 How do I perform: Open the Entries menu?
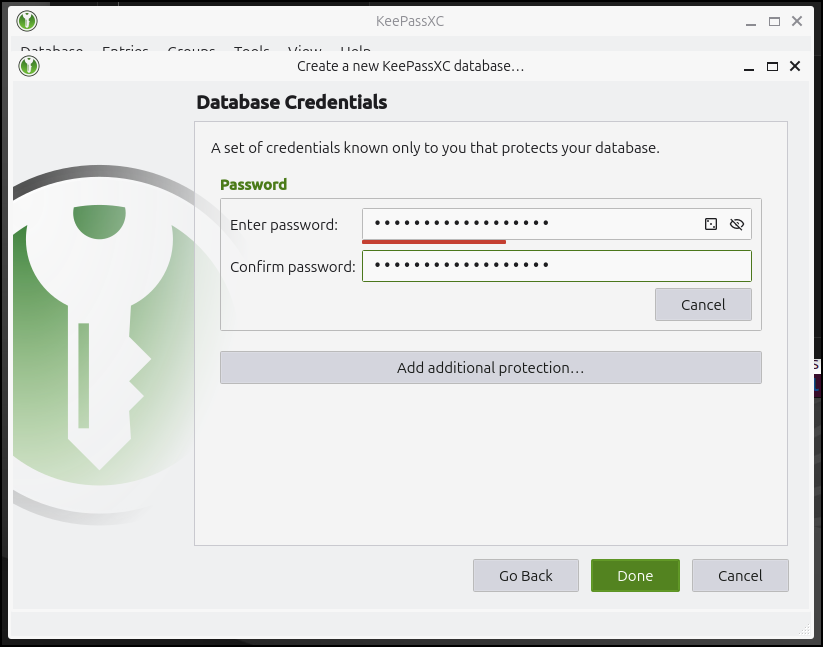[x=125, y=51]
